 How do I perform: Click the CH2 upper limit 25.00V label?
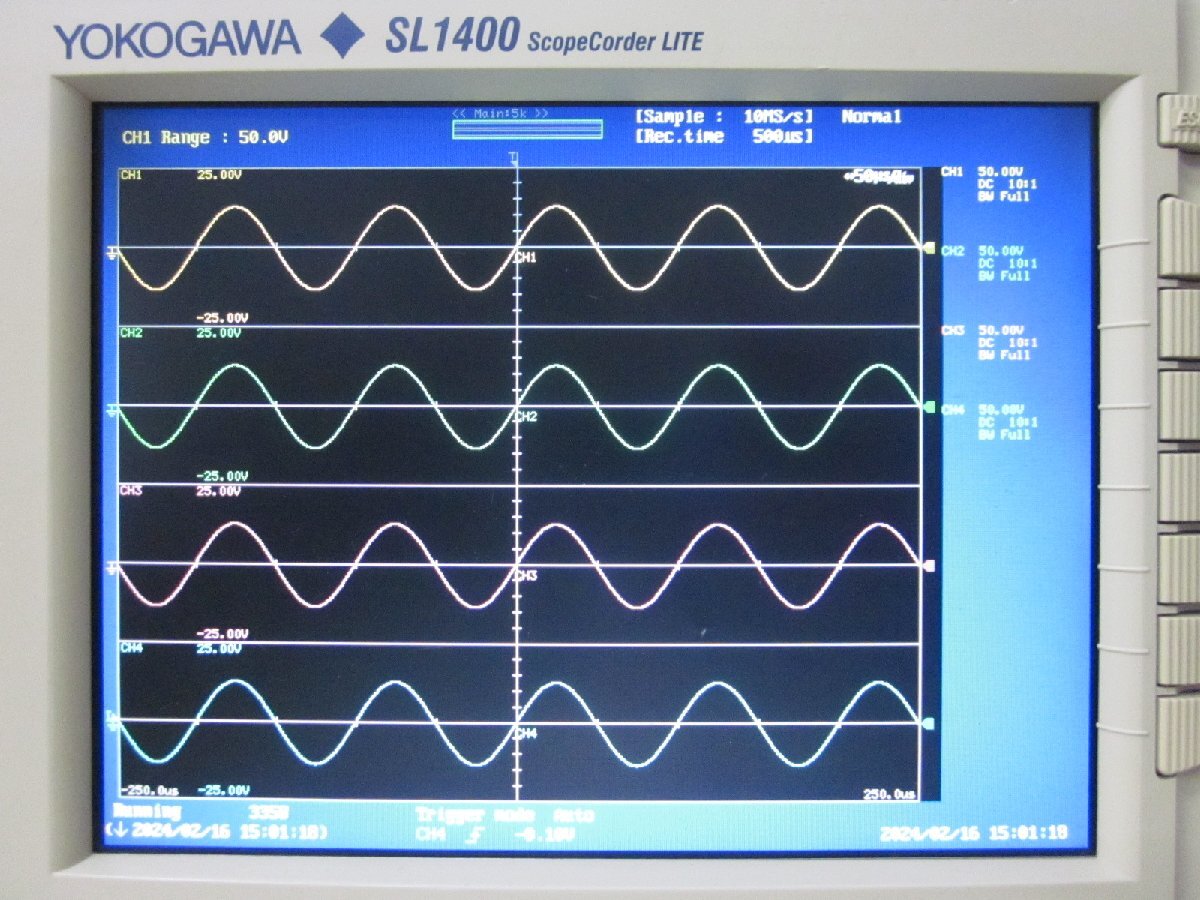219,333
